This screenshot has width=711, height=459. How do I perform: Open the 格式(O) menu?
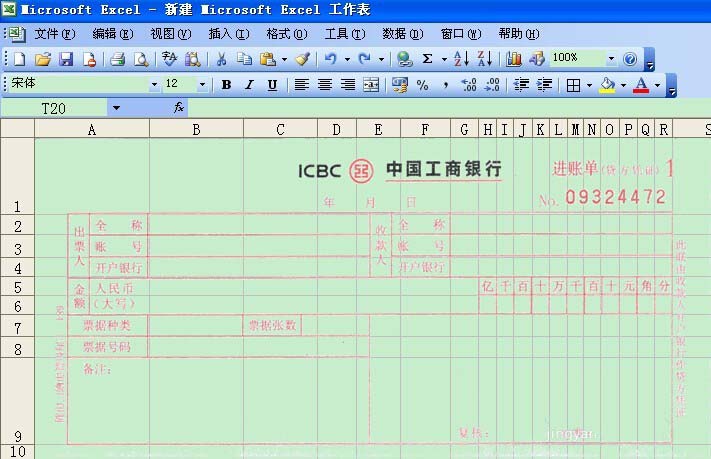point(287,34)
